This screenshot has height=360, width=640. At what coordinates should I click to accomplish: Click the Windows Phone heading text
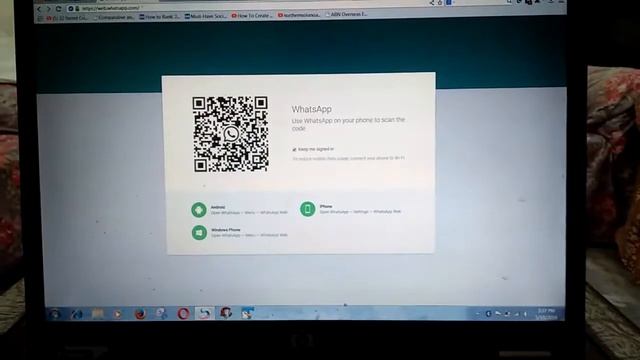(x=226, y=230)
